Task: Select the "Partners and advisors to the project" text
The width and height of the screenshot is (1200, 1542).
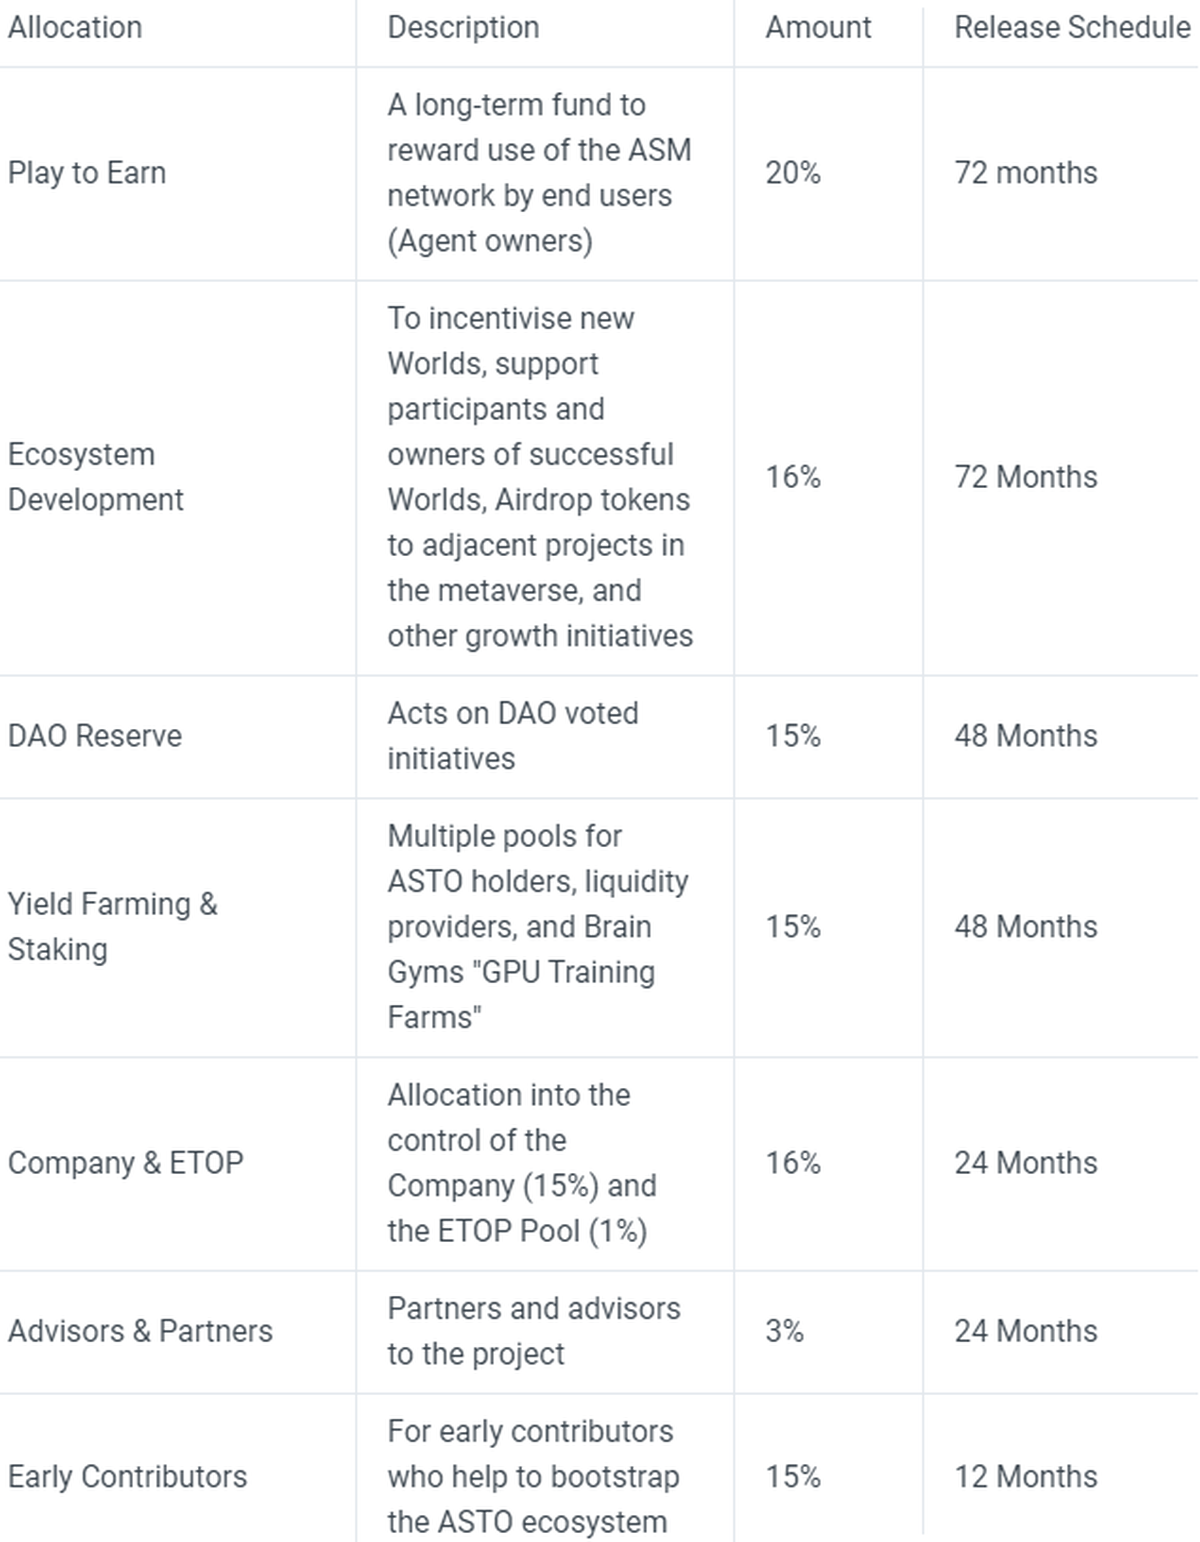Action: coord(533,1331)
